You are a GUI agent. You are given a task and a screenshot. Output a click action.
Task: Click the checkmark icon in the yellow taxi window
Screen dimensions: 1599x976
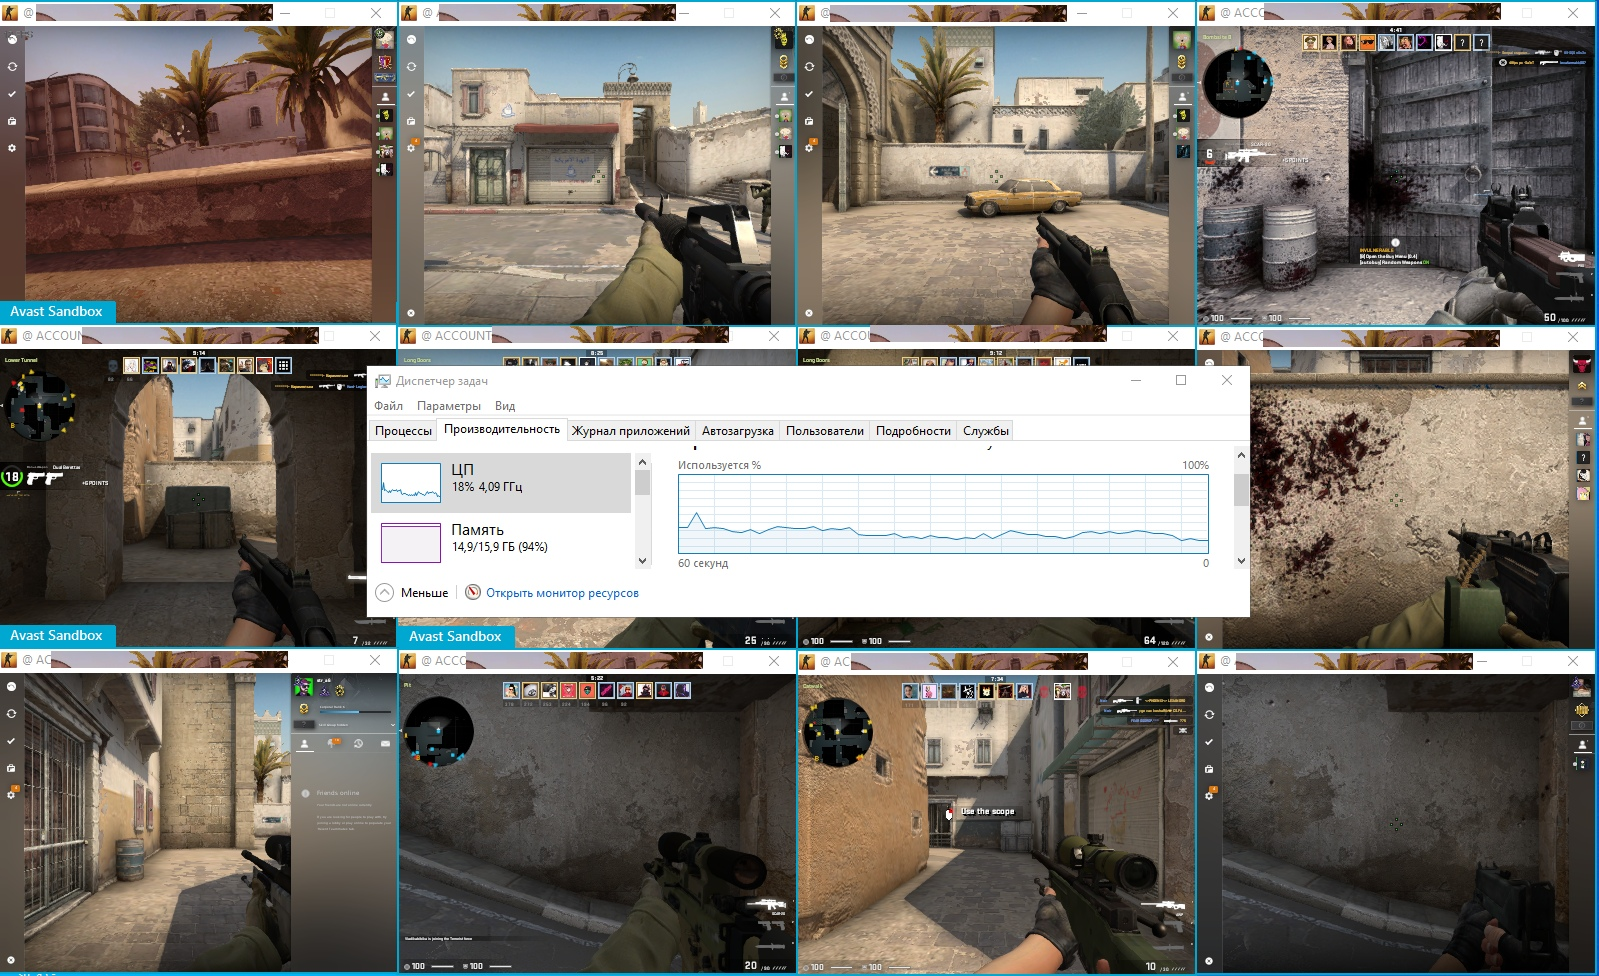click(x=809, y=93)
